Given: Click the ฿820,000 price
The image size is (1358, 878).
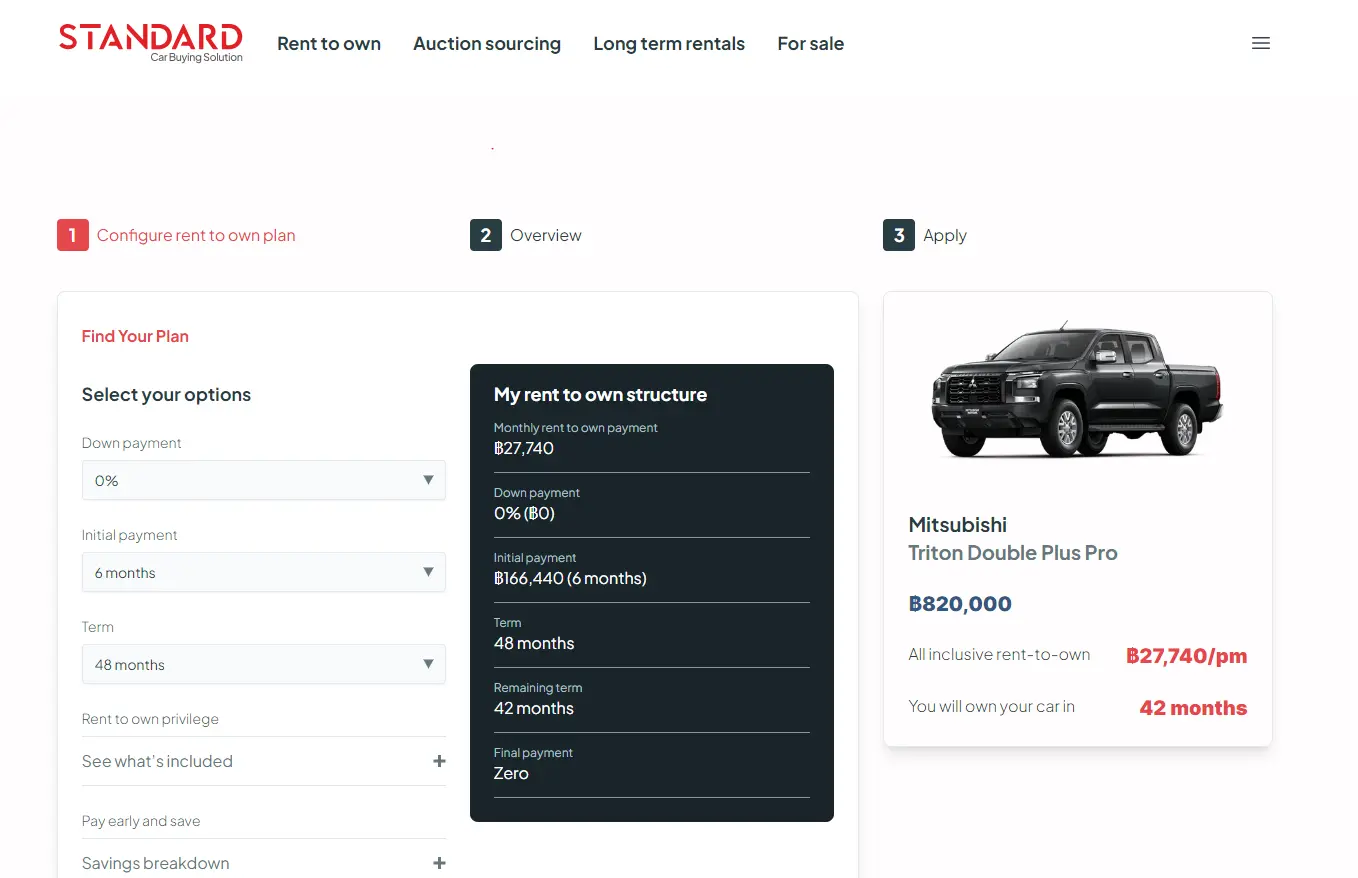Looking at the screenshot, I should pos(960,604).
